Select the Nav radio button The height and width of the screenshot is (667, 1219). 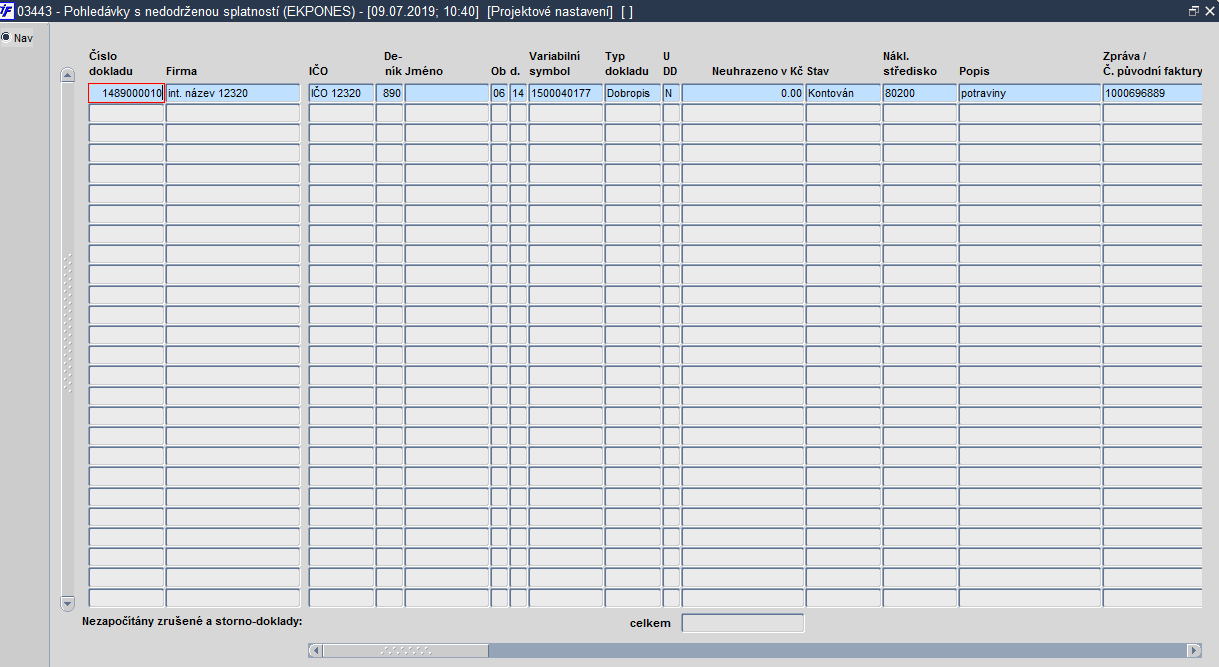6,37
